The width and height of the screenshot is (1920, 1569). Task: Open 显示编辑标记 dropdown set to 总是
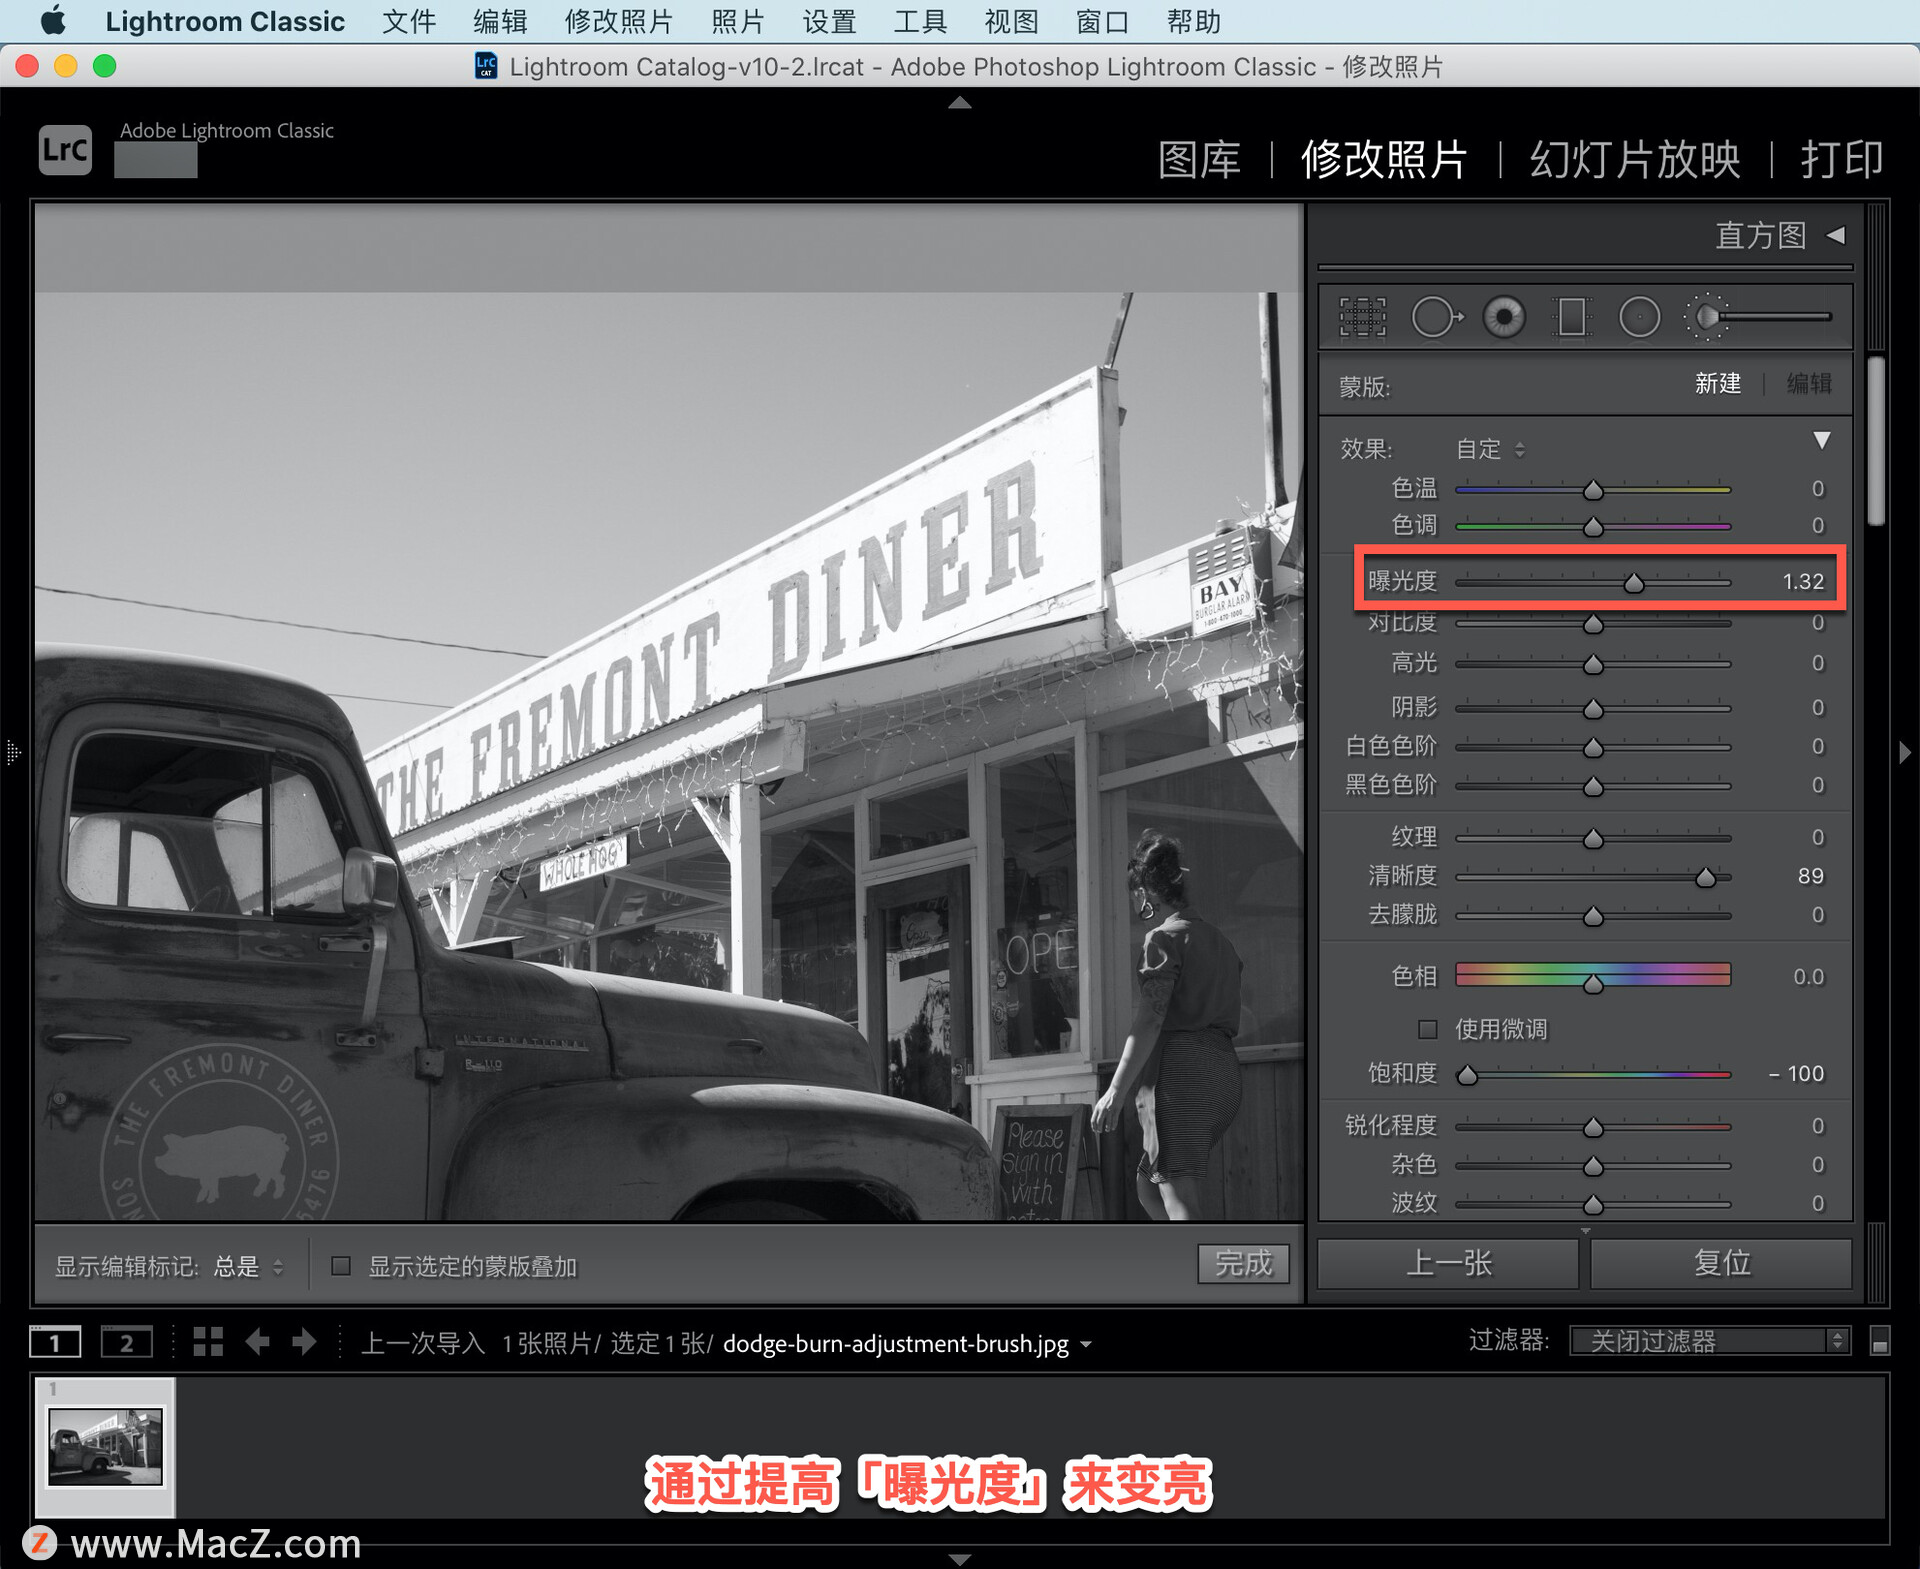coord(248,1267)
